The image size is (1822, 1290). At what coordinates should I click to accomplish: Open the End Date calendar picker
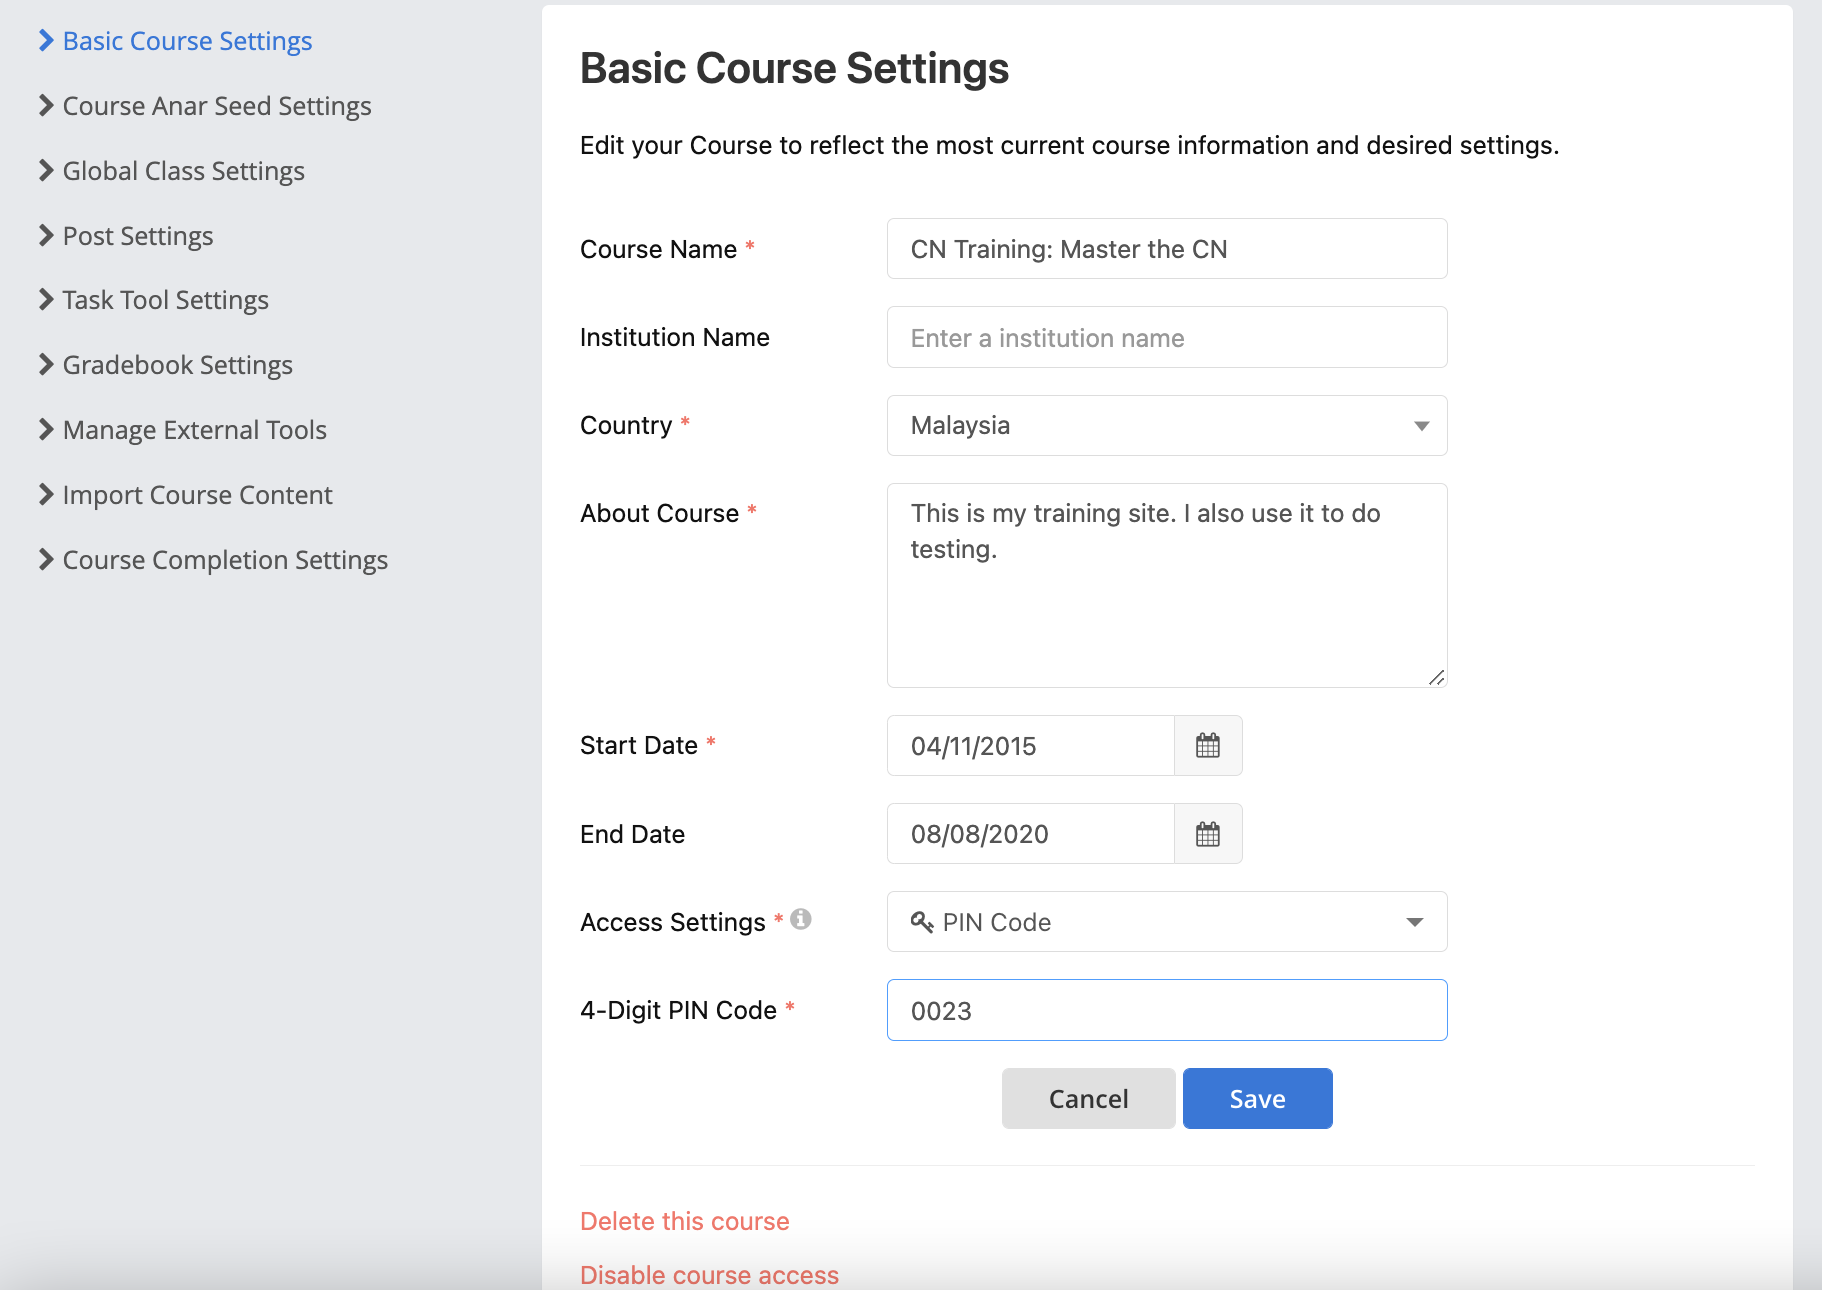[x=1208, y=834]
